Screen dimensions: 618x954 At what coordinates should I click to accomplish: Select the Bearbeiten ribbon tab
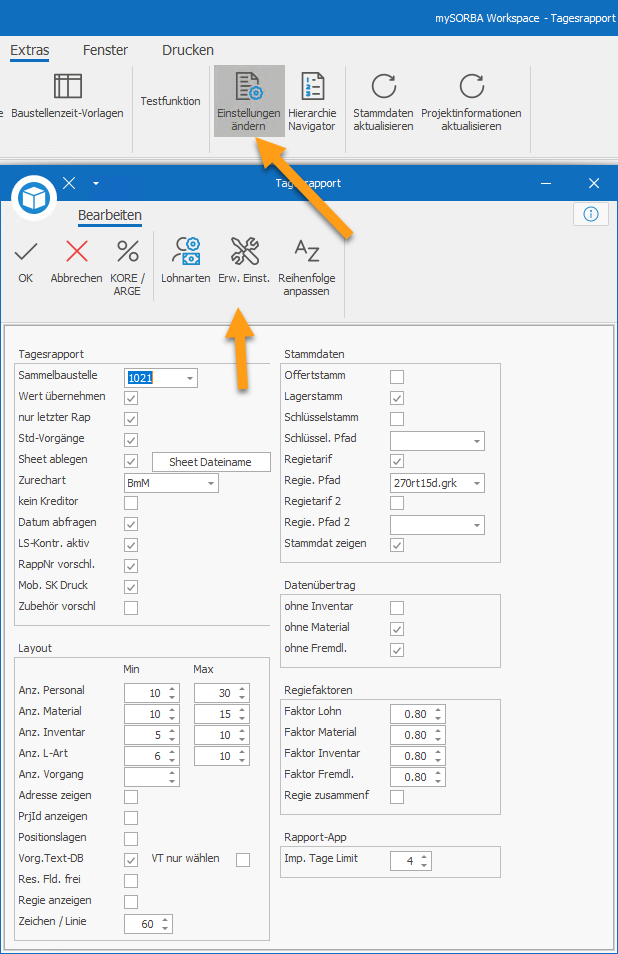click(110, 215)
